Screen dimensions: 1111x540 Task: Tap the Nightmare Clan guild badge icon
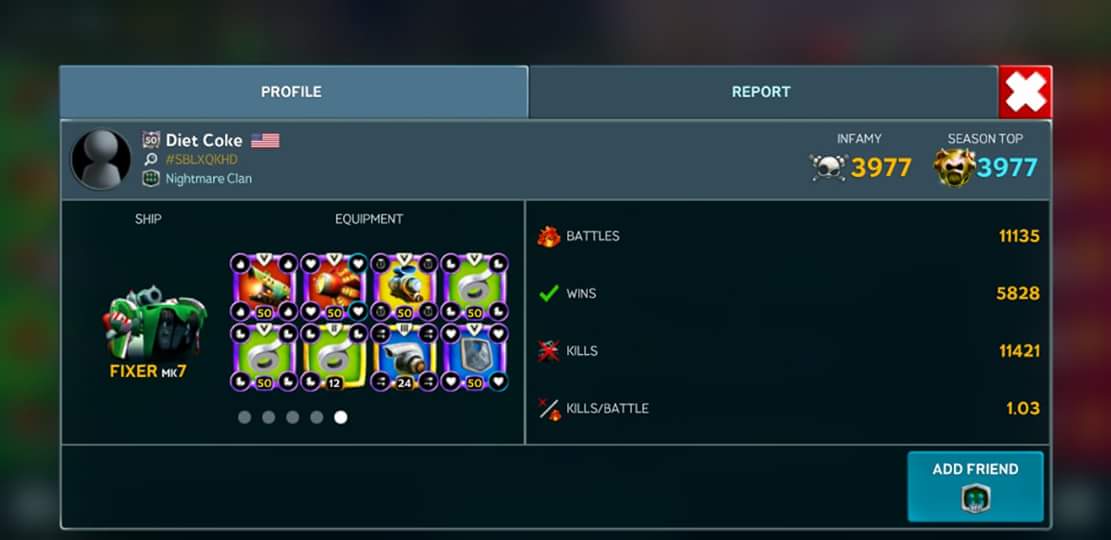(151, 179)
